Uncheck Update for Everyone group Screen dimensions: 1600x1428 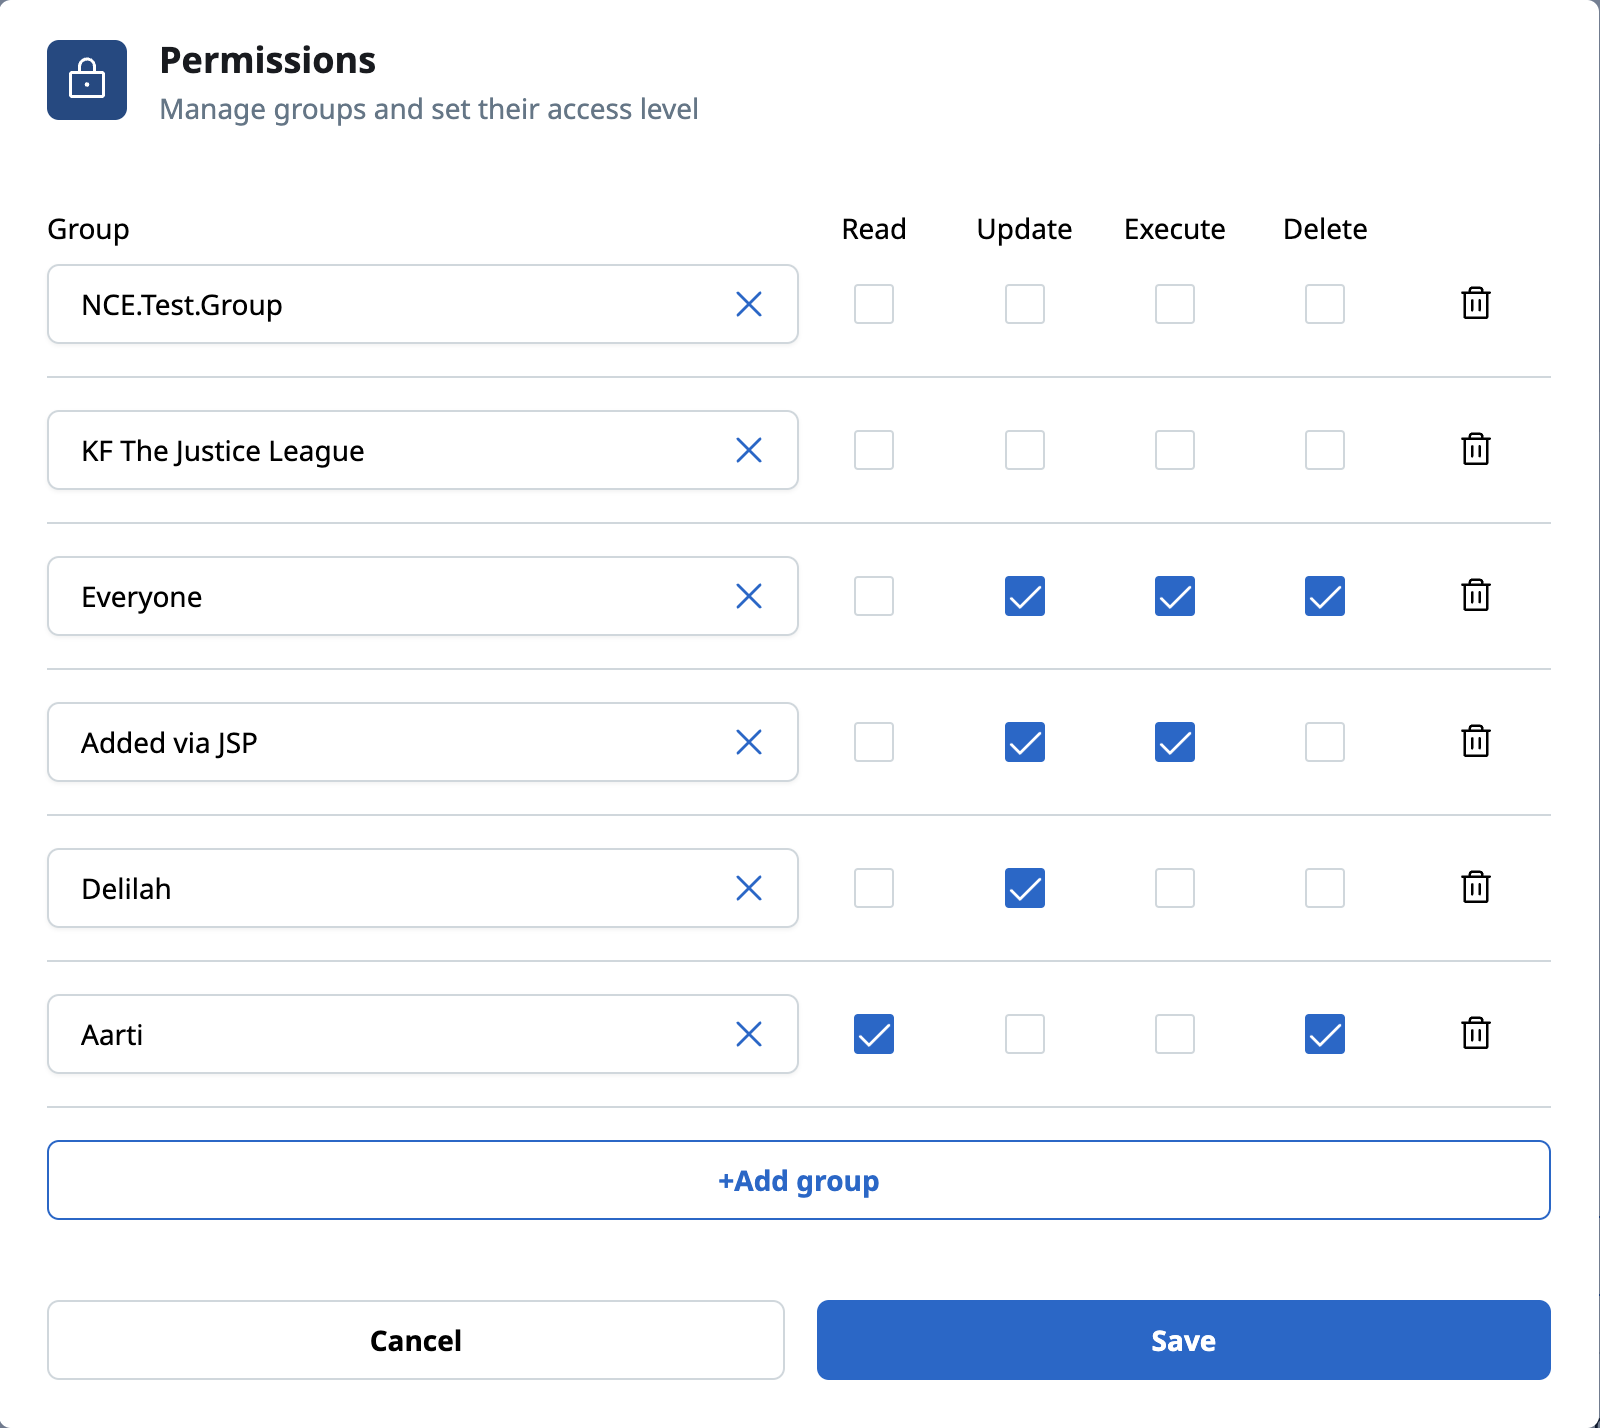coord(1025,596)
